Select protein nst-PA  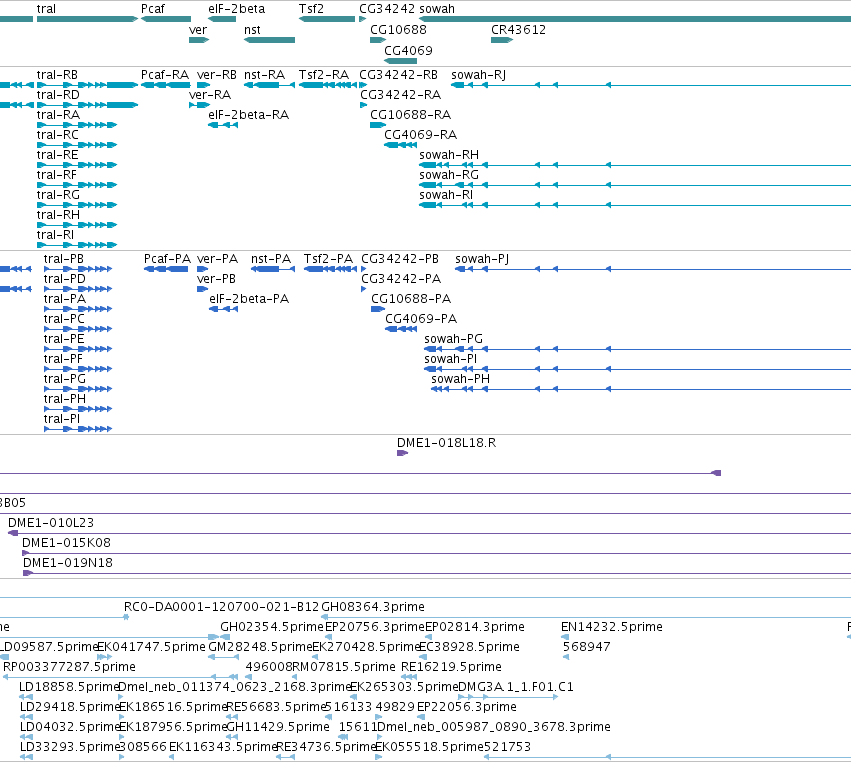coord(271,259)
